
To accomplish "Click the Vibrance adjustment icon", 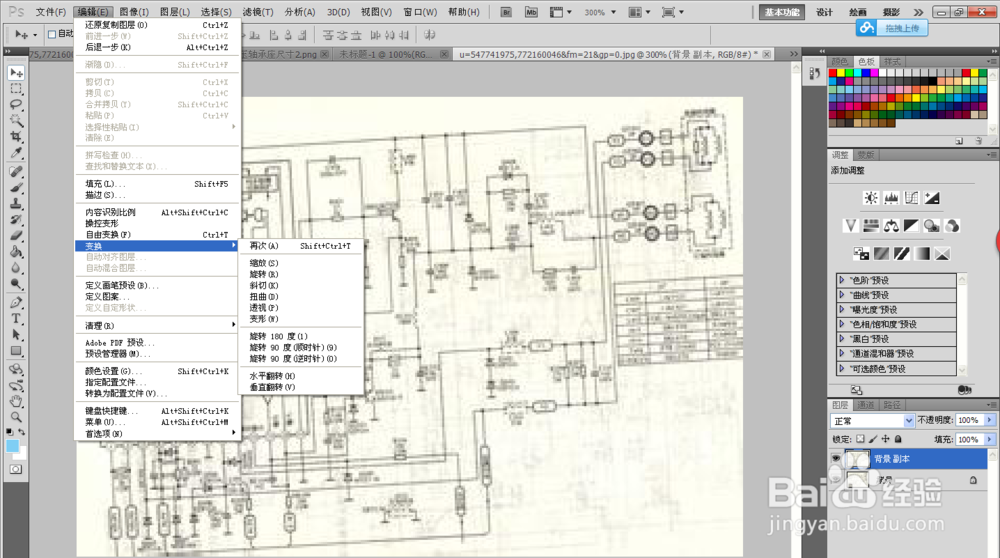I will pyautogui.click(x=850, y=226).
